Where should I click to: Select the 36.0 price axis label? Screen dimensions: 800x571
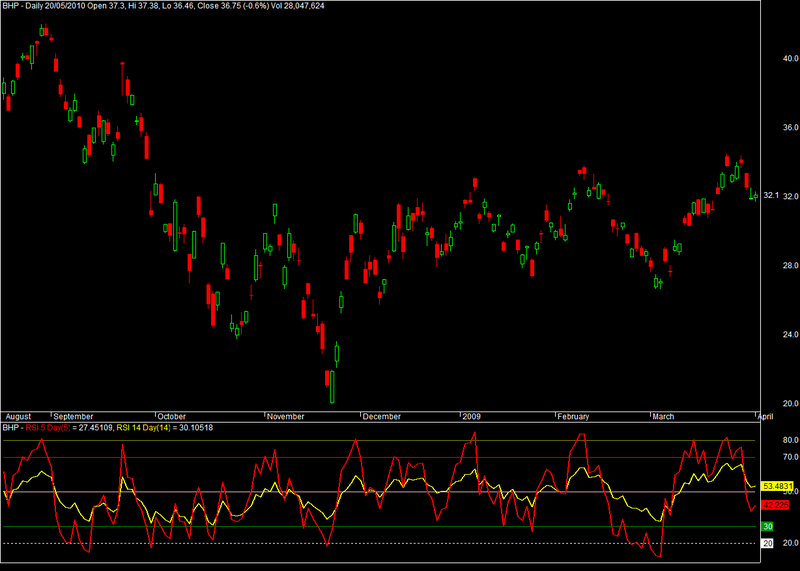pyautogui.click(x=790, y=127)
